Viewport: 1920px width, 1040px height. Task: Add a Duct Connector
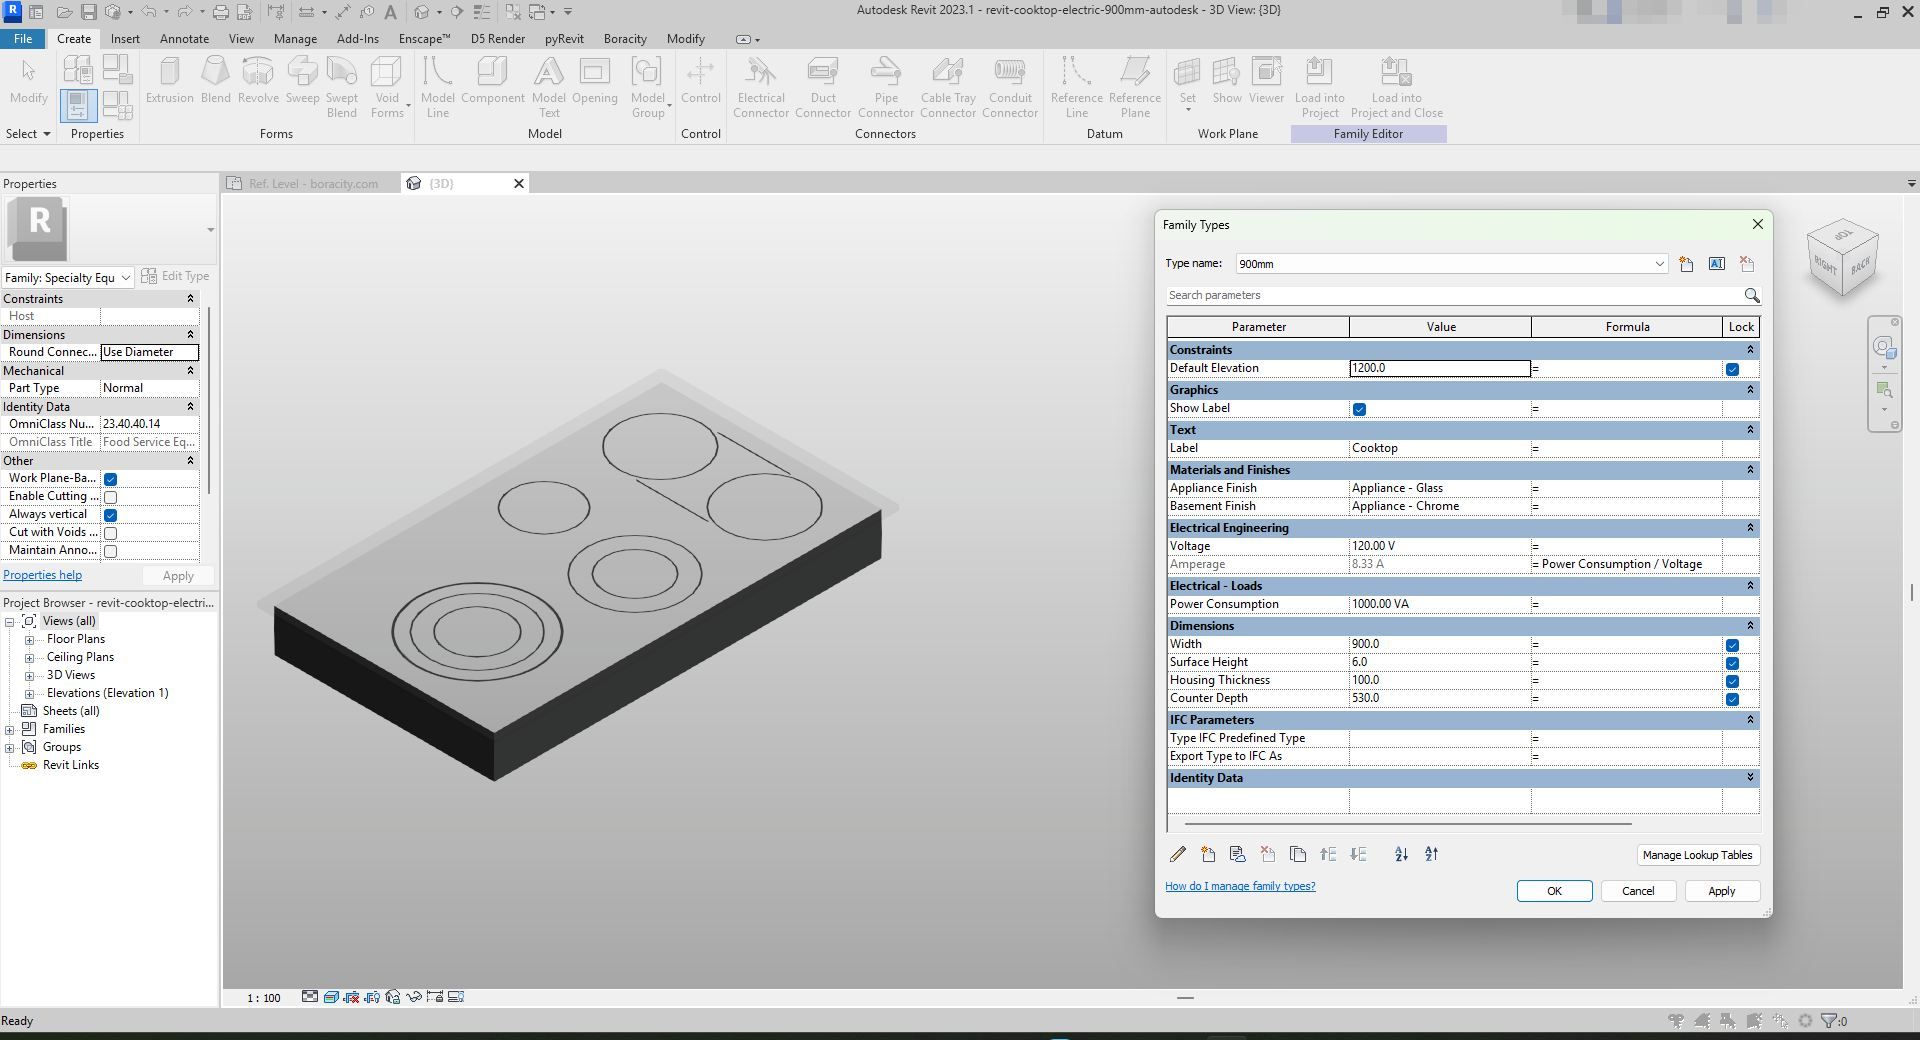point(823,87)
